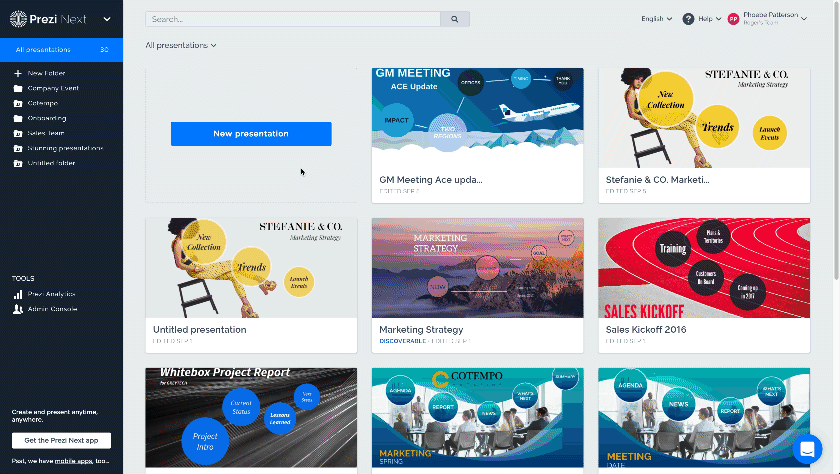Click the Prezi Next logo icon
Screen dimensions: 840x474
click(x=18, y=19)
